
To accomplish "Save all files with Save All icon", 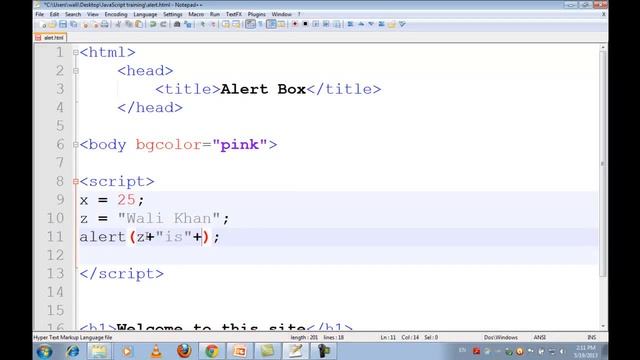I will (x=74, y=24).
